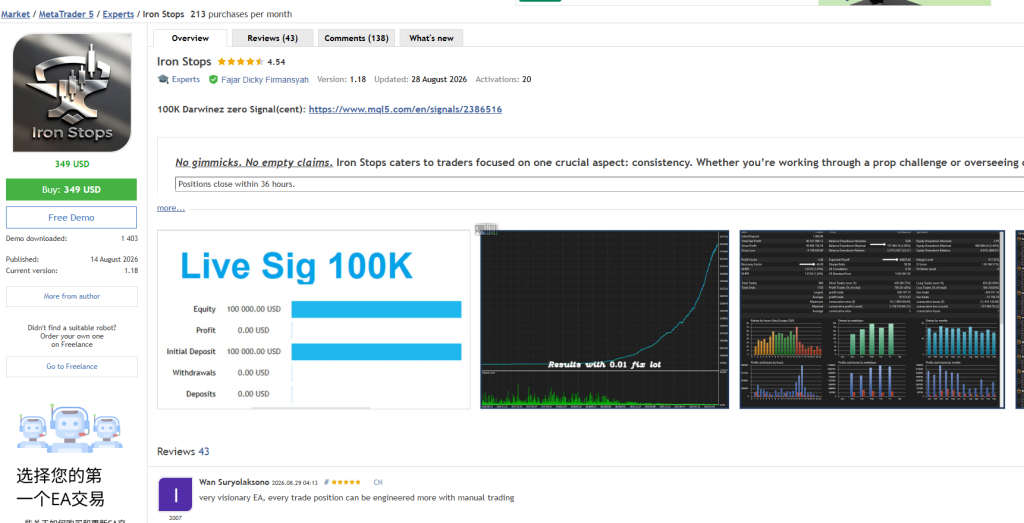Click the Iron Stops product logo image
Viewport: 1024px width, 523px height.
tap(72, 93)
